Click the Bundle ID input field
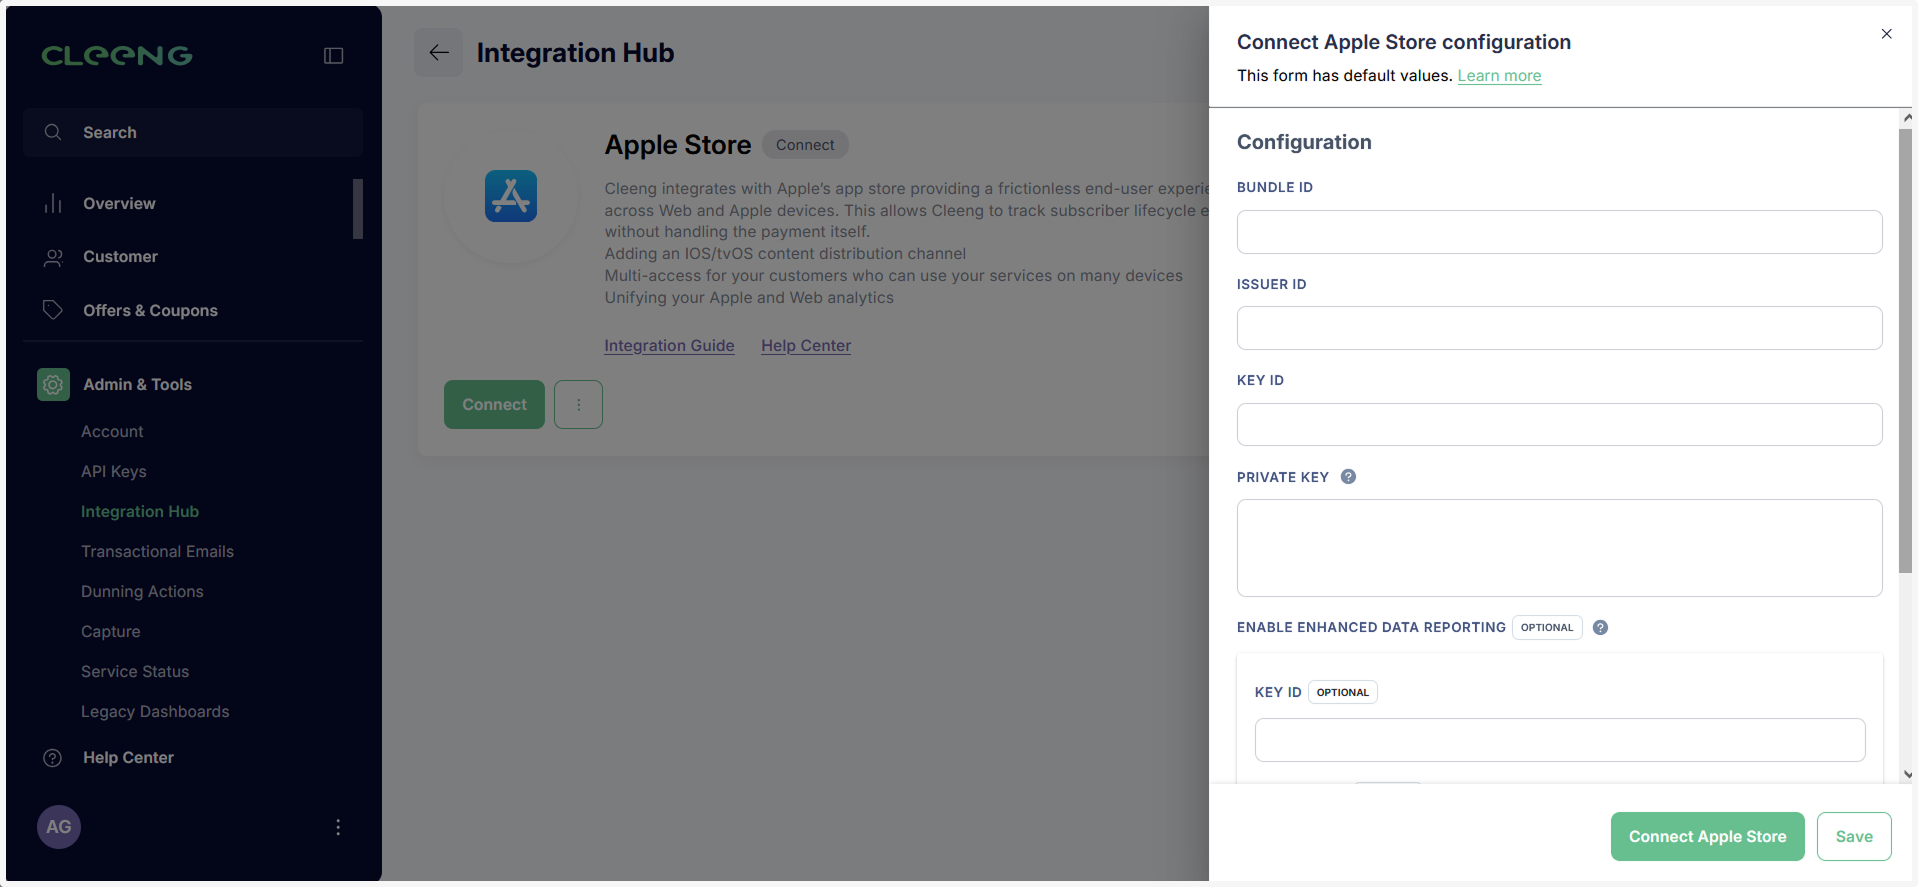 [x=1559, y=232]
